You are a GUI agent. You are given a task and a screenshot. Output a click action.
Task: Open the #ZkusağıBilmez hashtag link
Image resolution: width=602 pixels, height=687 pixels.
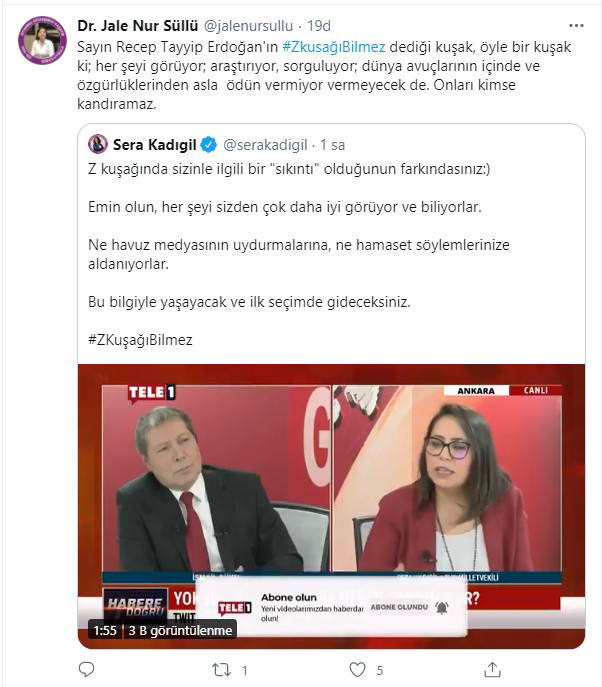[x=334, y=46]
